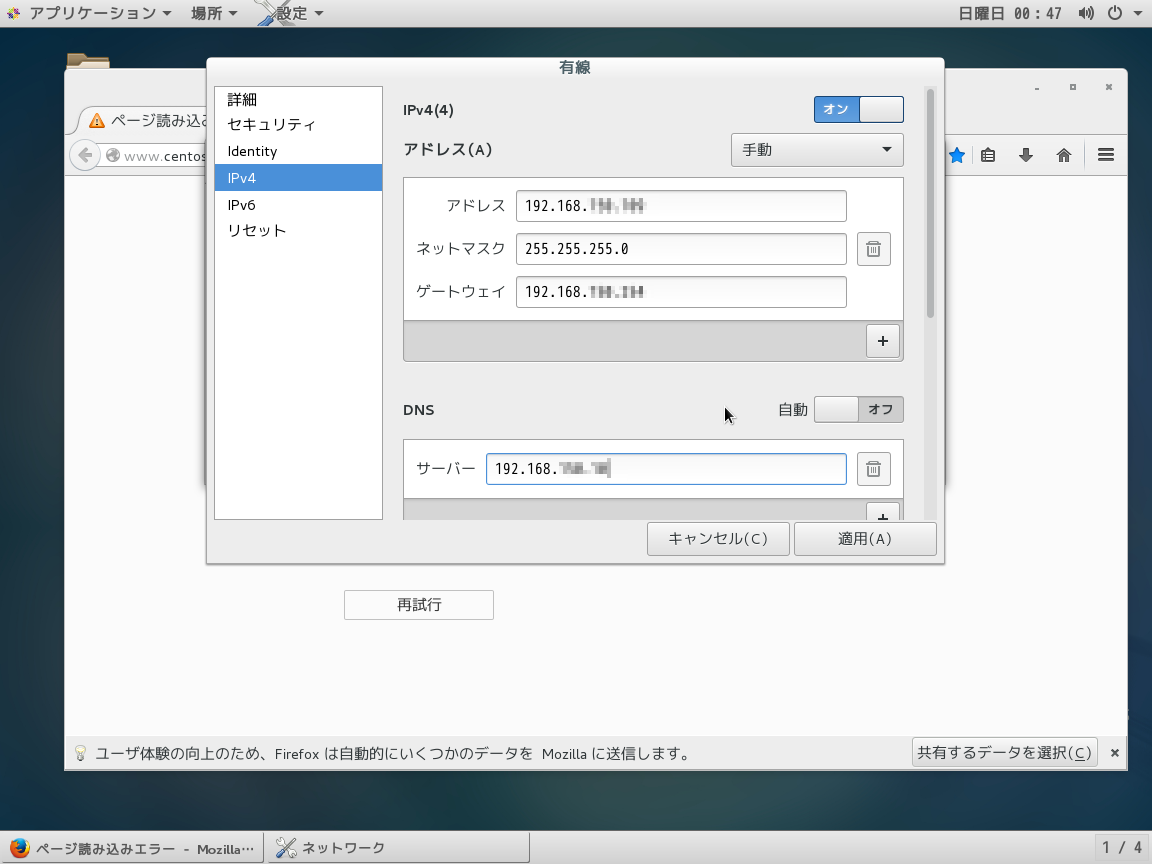Click warning icon on Firefox tab

click(97, 120)
